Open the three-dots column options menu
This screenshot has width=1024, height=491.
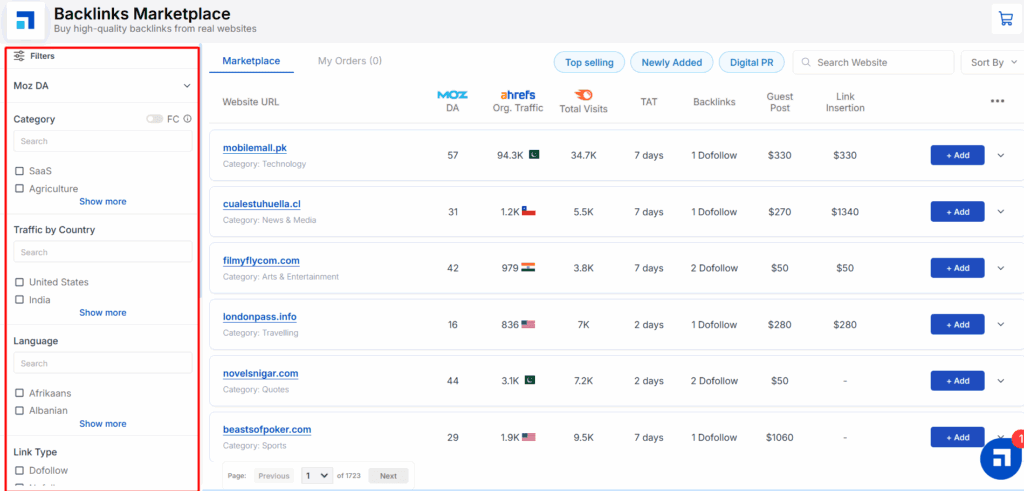(997, 101)
